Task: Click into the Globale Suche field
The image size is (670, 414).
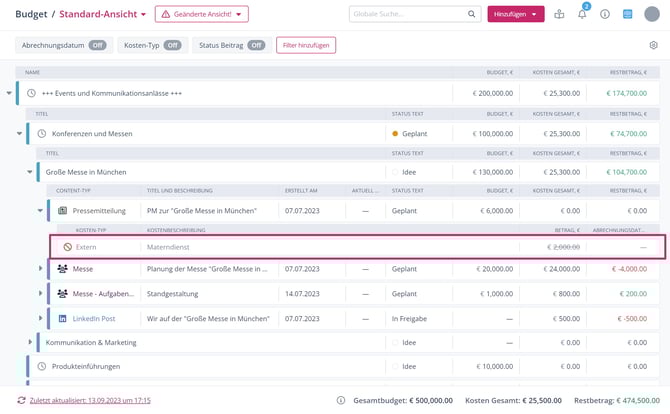Action: pyautogui.click(x=407, y=14)
